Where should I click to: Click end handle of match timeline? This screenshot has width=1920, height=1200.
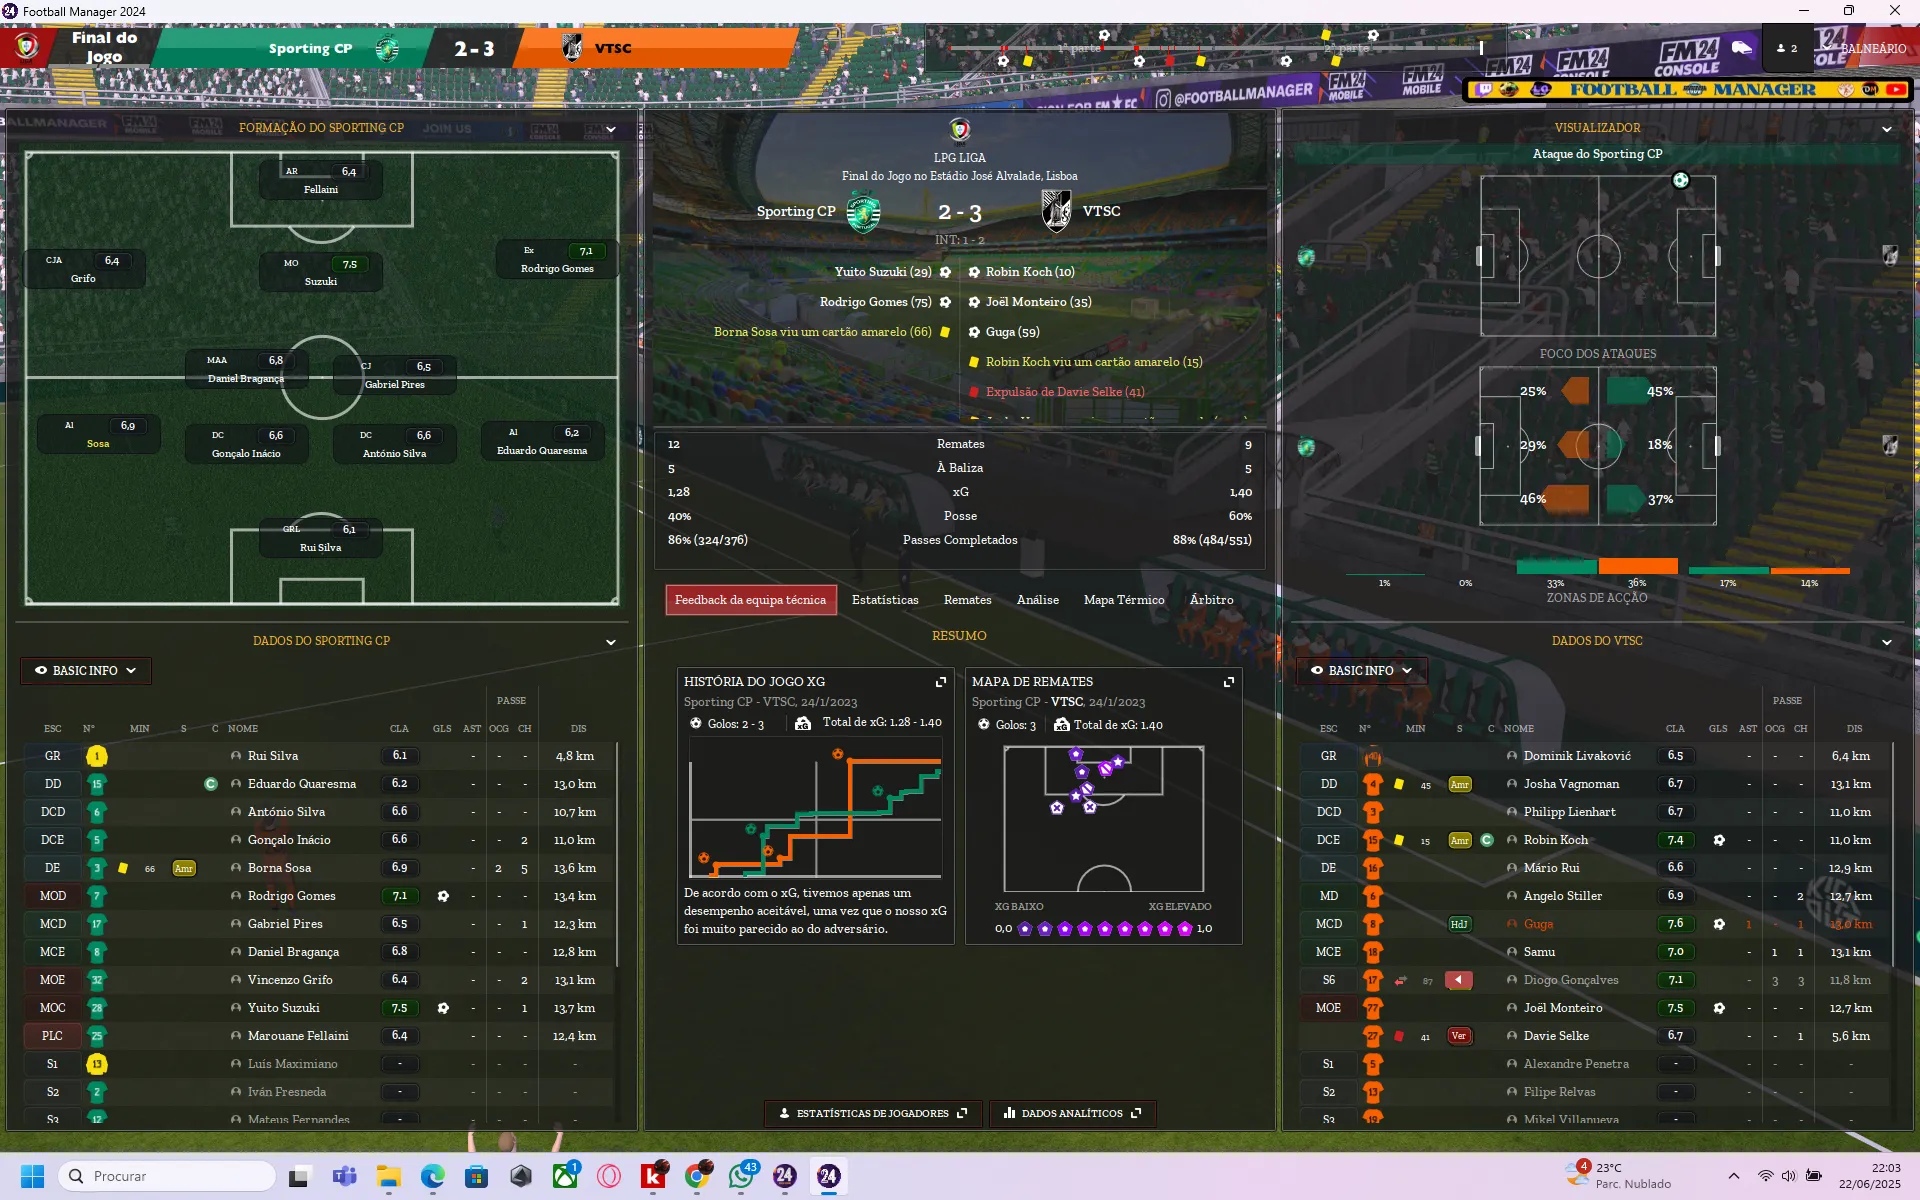(x=1481, y=47)
